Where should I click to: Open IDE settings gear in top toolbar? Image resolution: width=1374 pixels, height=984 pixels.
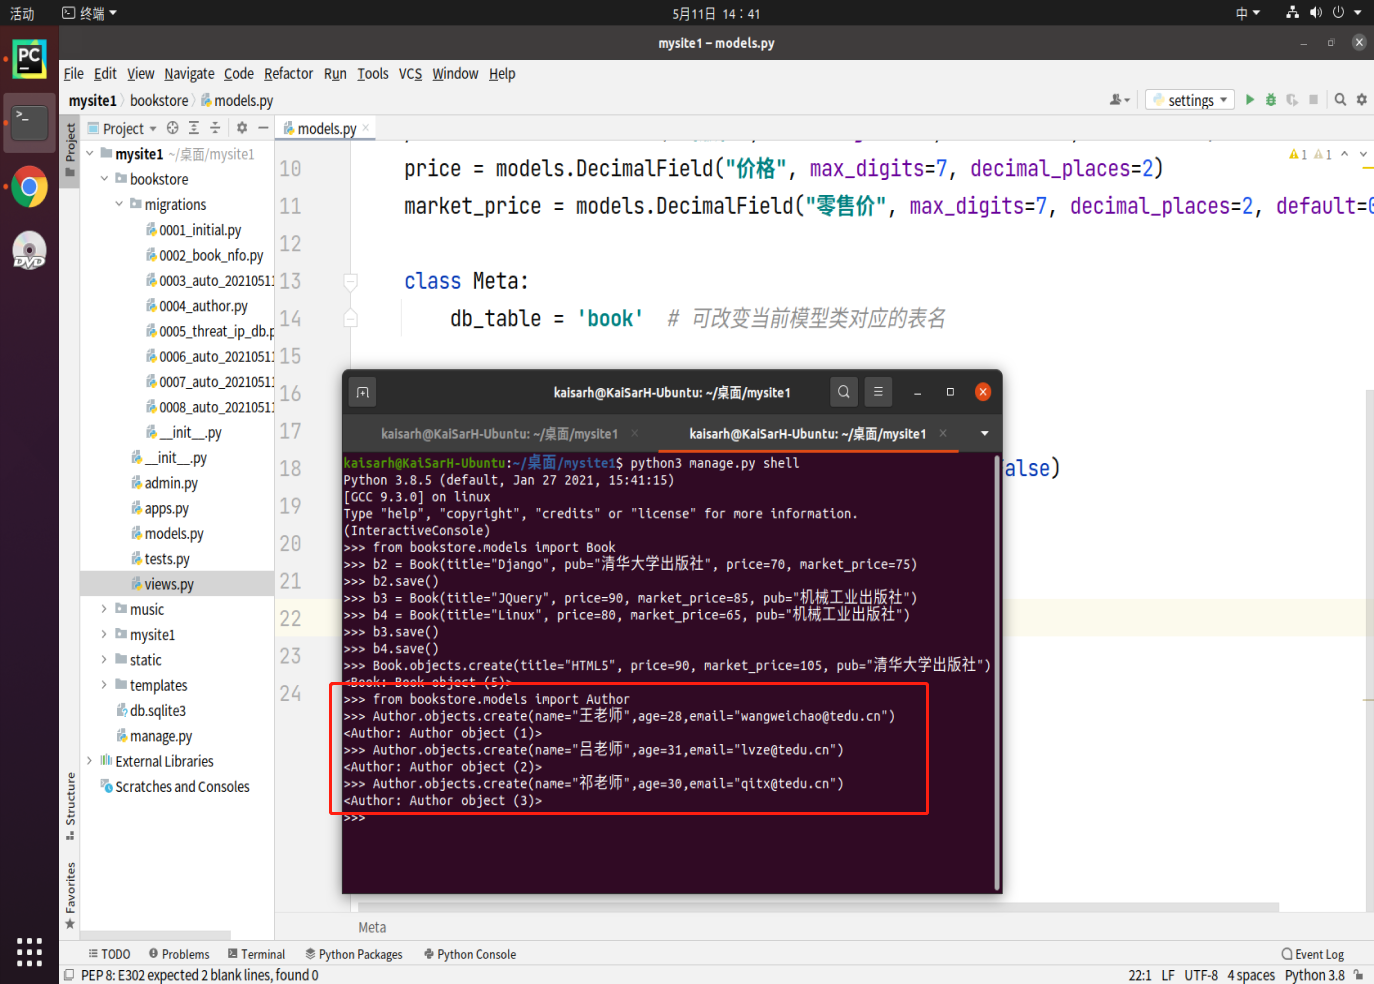click(x=1361, y=100)
